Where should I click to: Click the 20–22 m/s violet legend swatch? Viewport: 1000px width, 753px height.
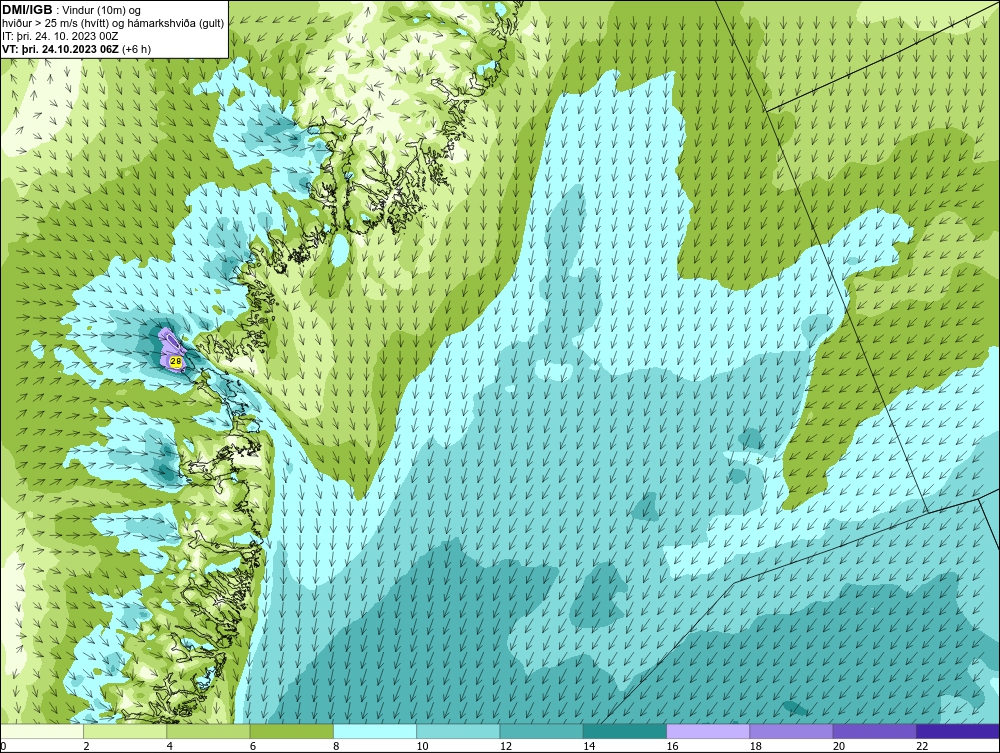click(874, 731)
